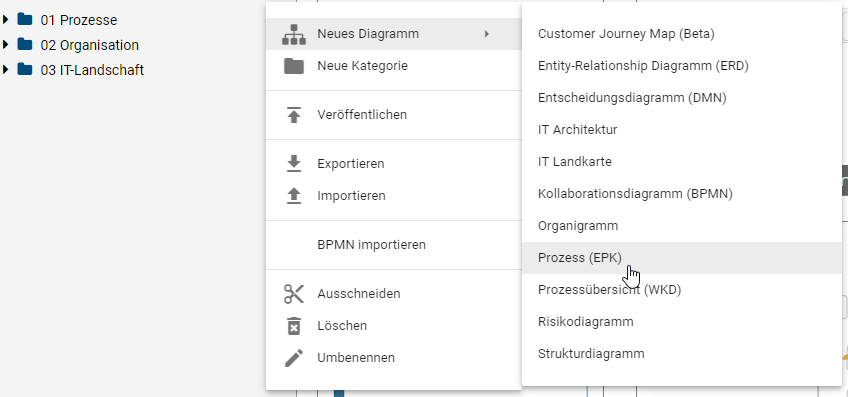The width and height of the screenshot is (848, 397).
Task: Click the 03 IT-Landschaft folder icon
Action: point(24,69)
